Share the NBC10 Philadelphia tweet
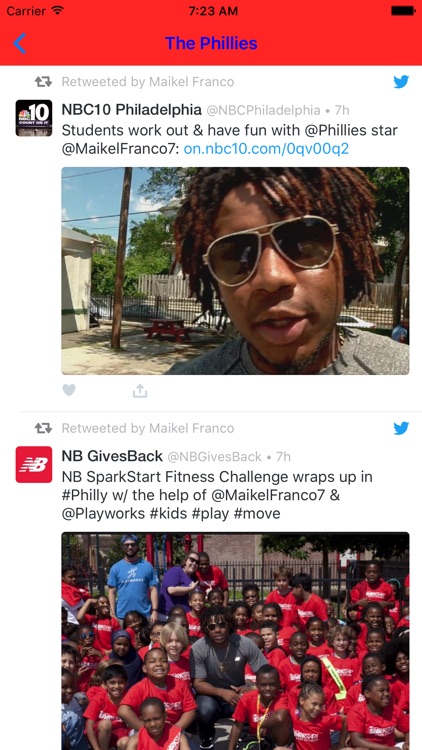Screen dimensions: 422x750 (140, 391)
